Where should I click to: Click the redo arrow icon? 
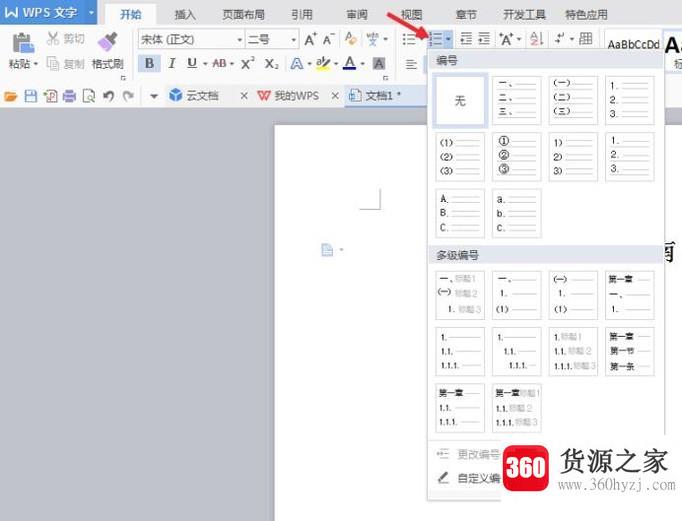(x=128, y=96)
